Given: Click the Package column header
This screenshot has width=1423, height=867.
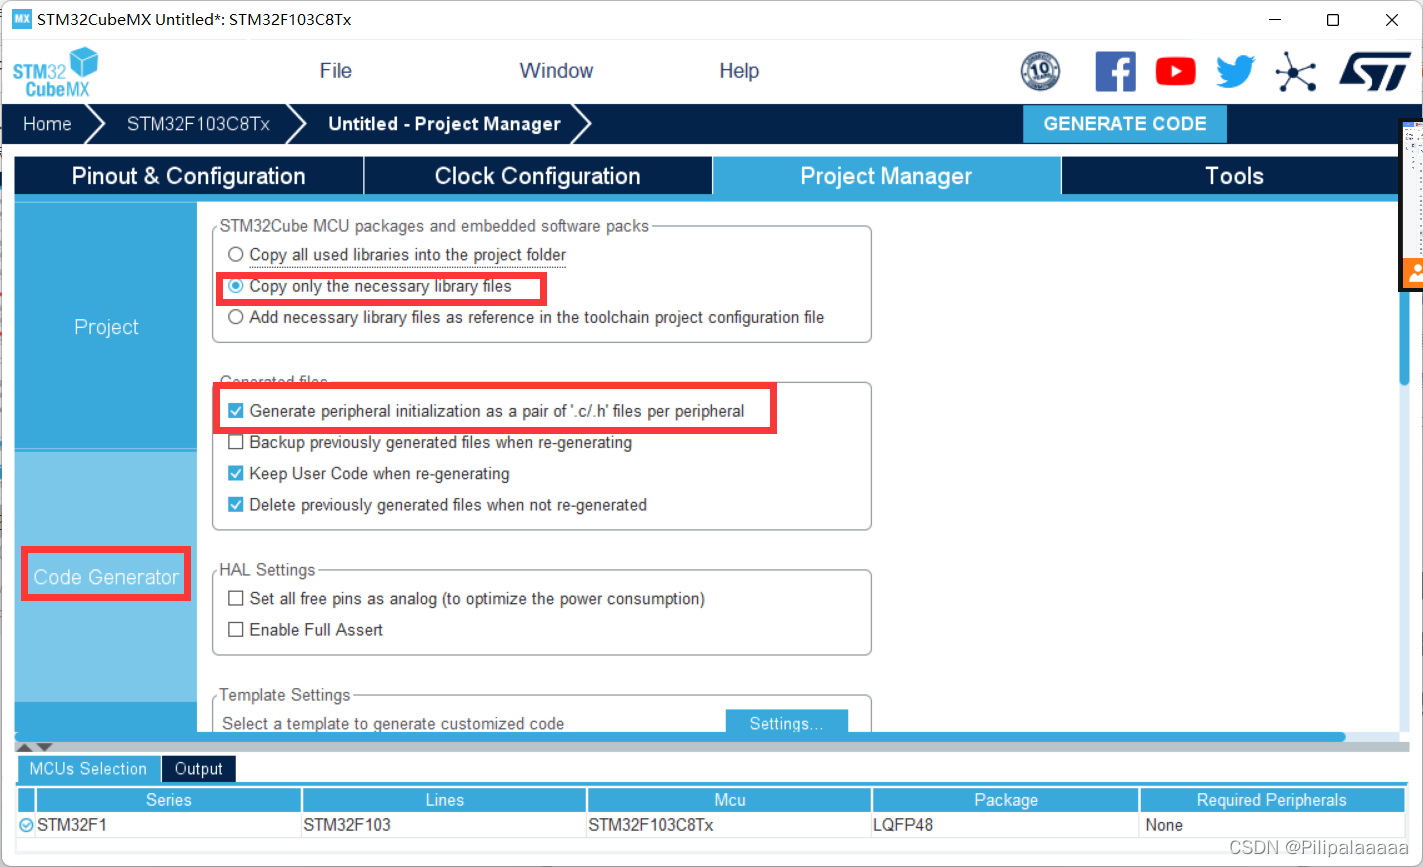Looking at the screenshot, I should (x=1006, y=800).
